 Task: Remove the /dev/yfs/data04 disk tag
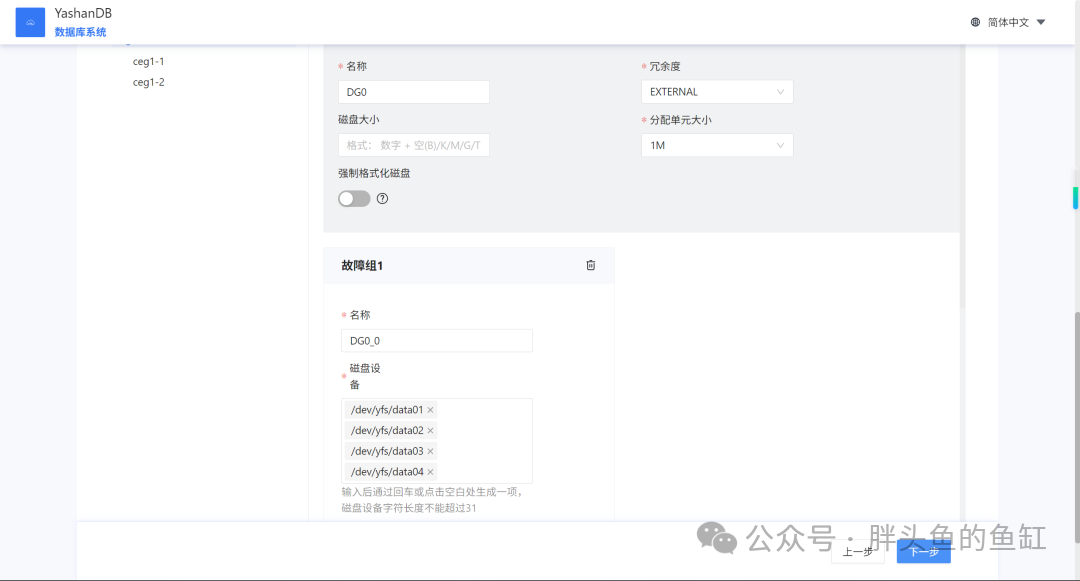click(x=430, y=472)
